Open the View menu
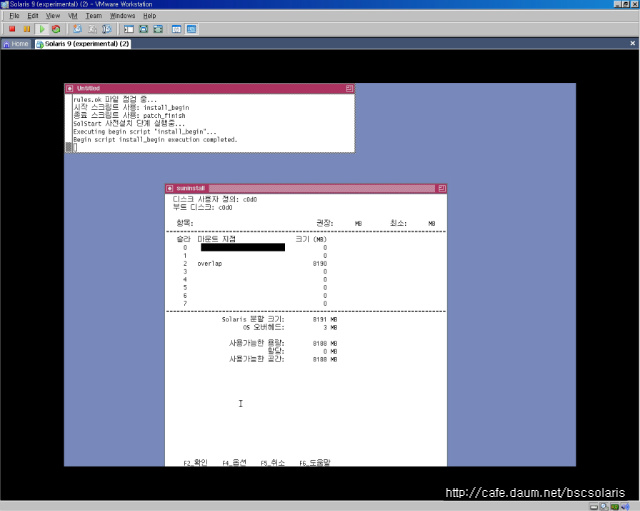 (x=53, y=16)
